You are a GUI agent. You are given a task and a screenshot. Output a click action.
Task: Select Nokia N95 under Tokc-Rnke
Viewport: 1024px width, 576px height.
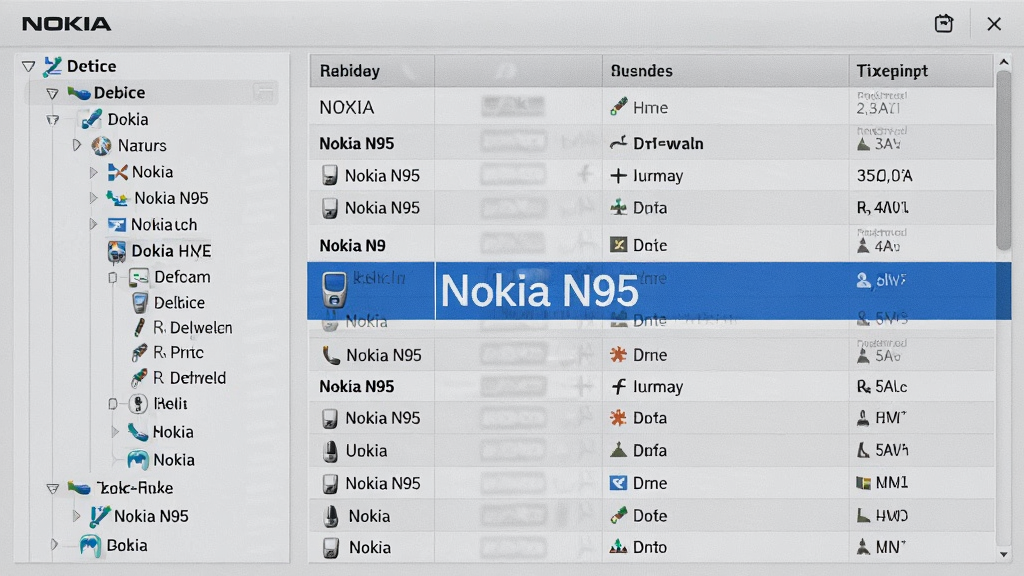click(x=152, y=517)
